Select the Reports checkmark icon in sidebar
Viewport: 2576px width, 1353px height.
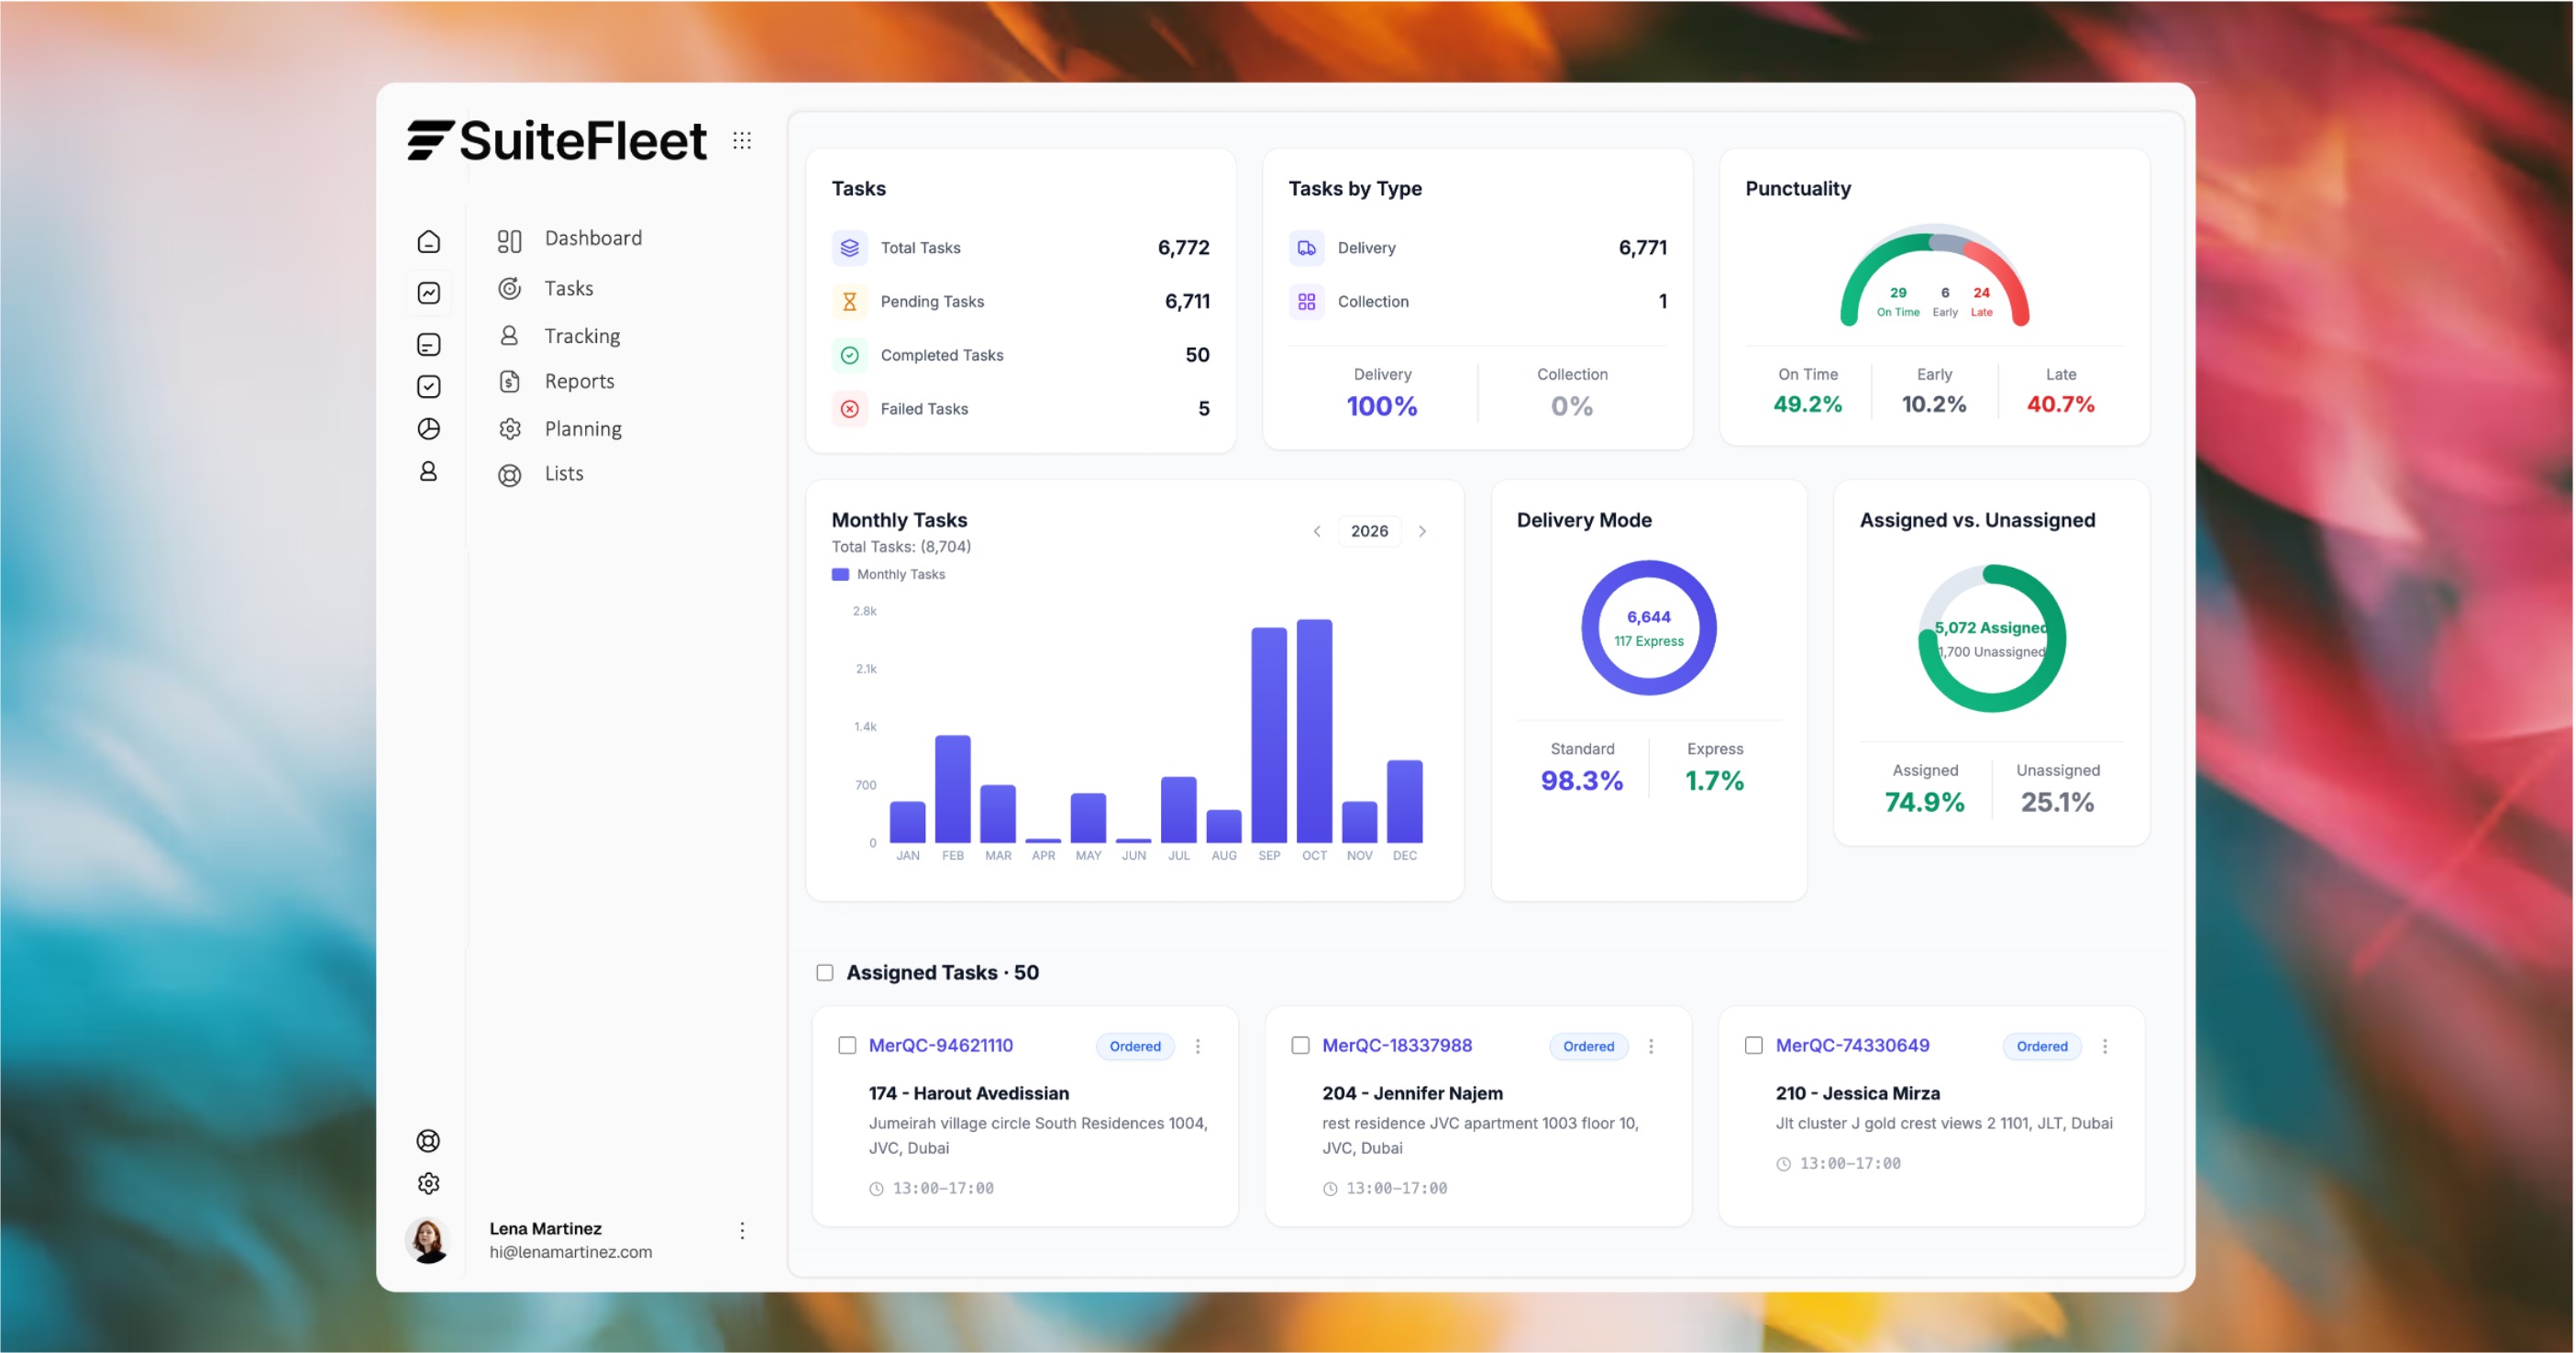click(428, 386)
